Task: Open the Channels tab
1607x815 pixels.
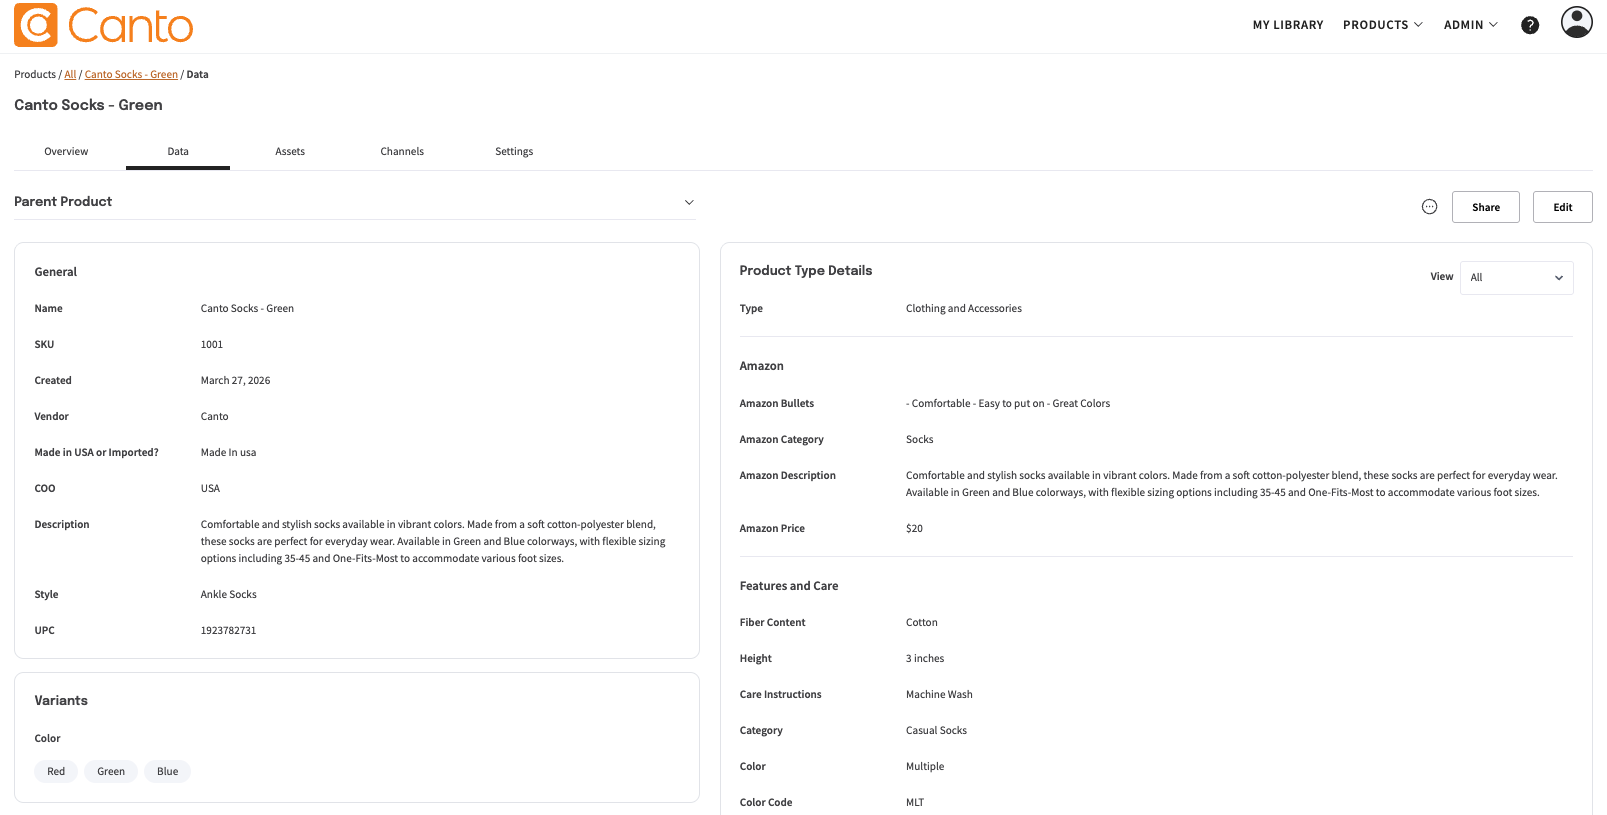Action: click(x=402, y=152)
